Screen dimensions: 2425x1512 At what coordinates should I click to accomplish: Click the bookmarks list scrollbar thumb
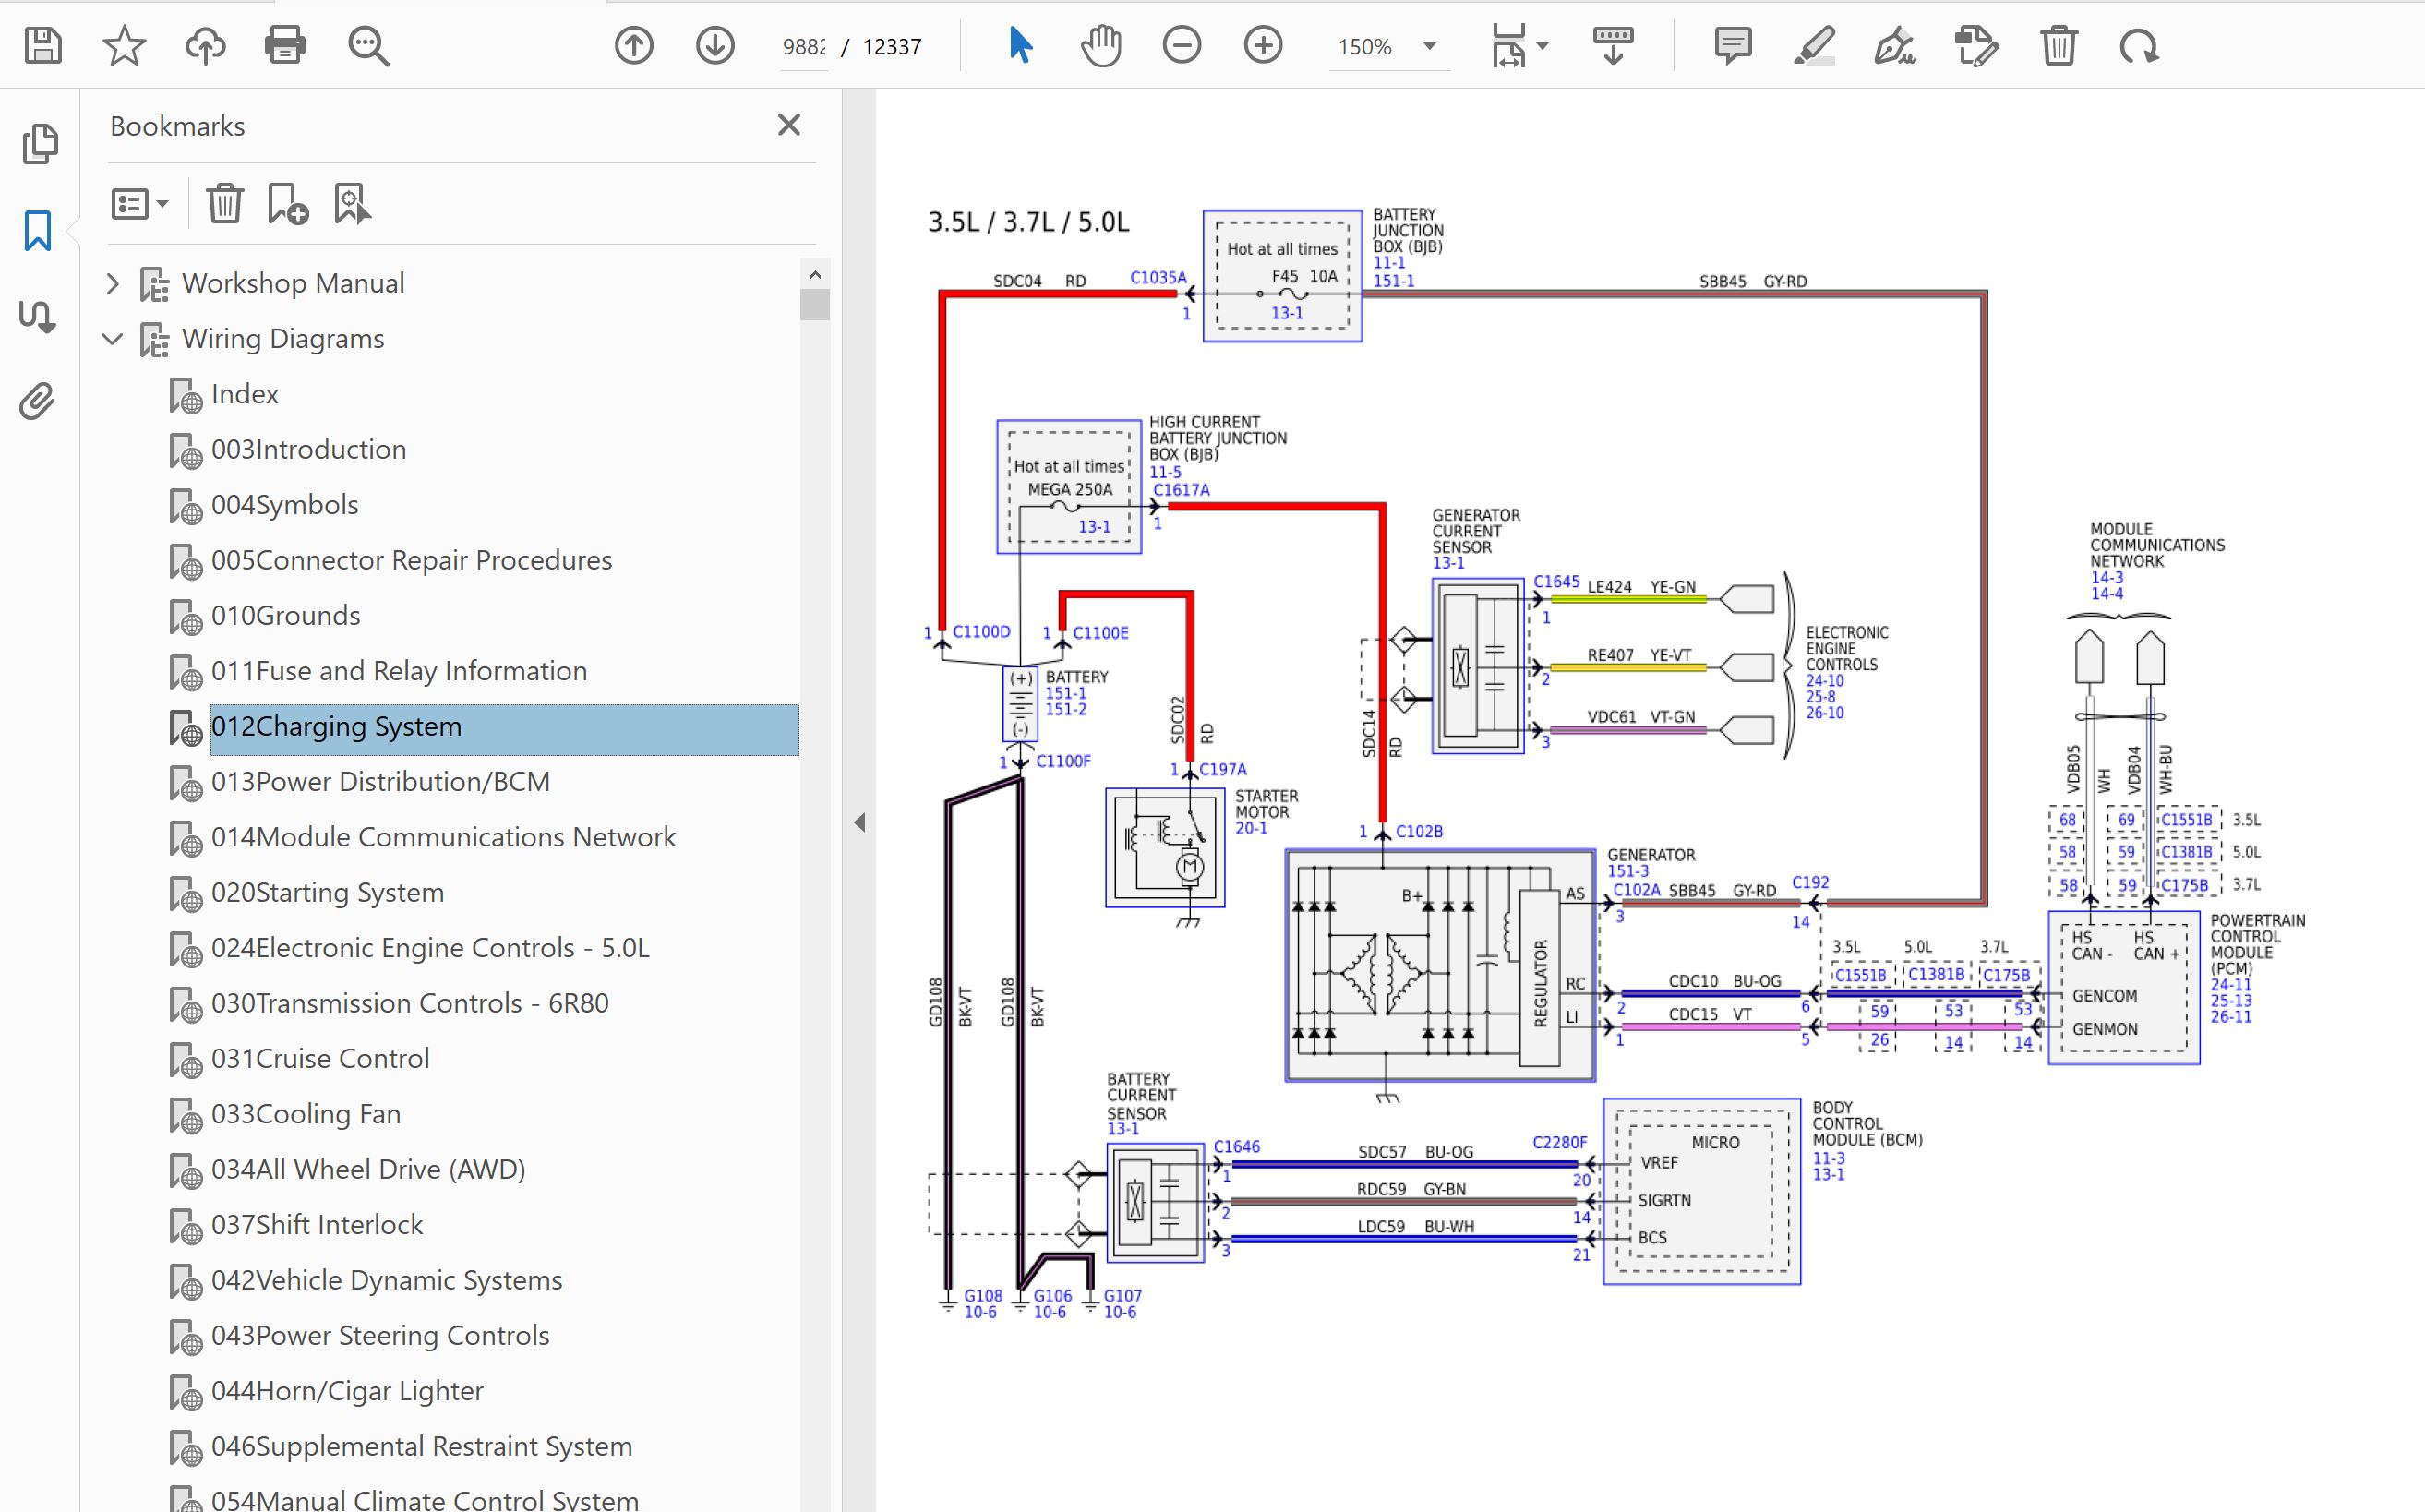815,304
